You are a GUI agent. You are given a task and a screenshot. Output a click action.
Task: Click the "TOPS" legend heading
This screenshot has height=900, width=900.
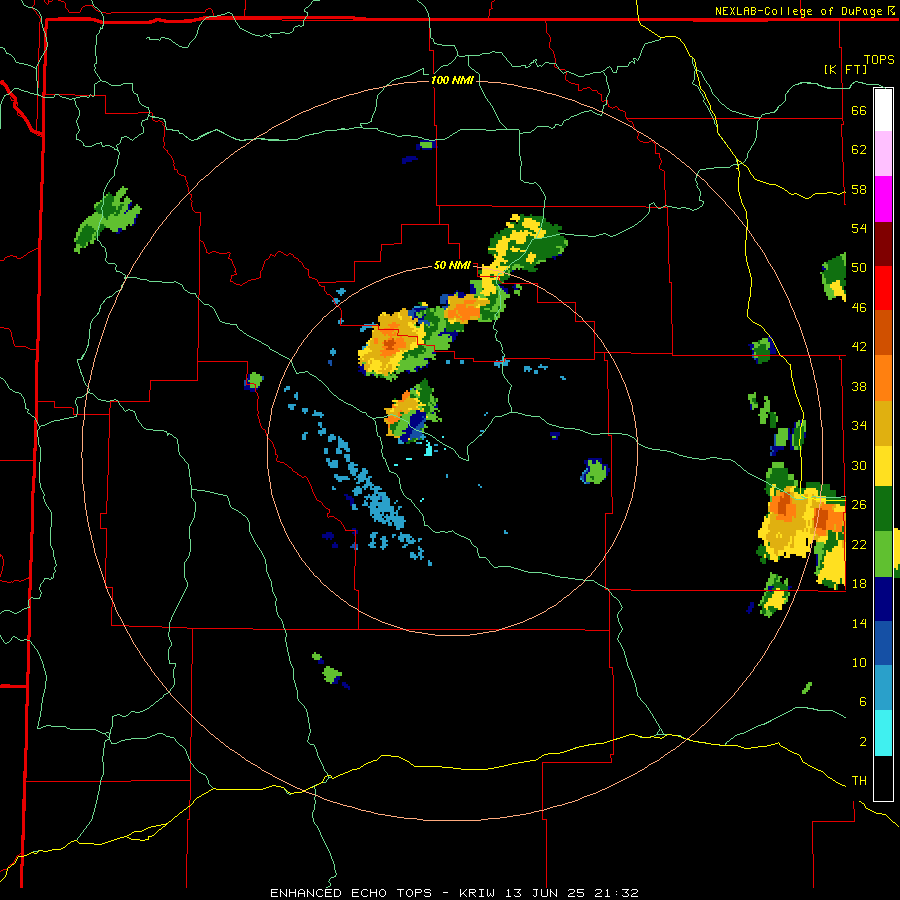pyautogui.click(x=879, y=59)
